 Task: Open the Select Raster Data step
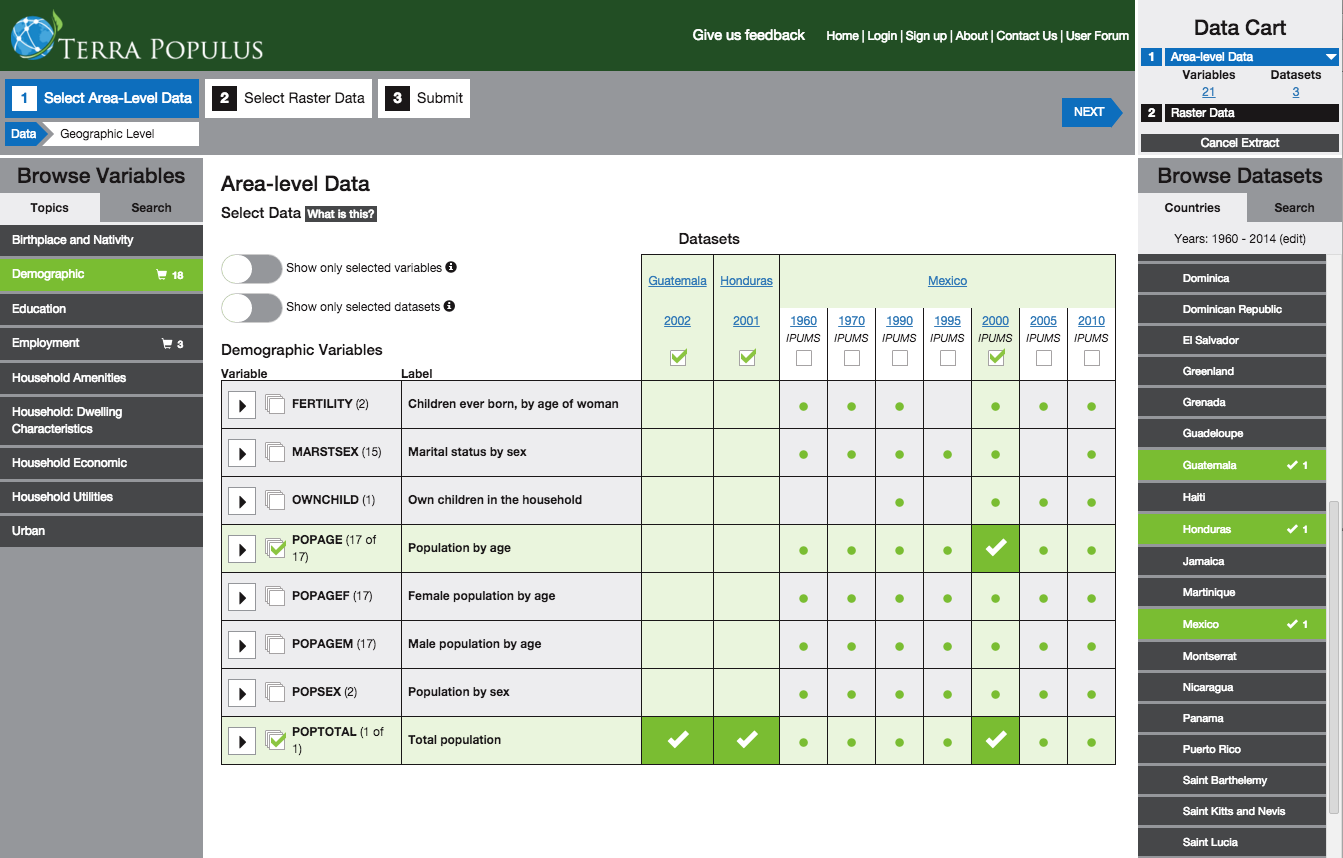(x=290, y=98)
